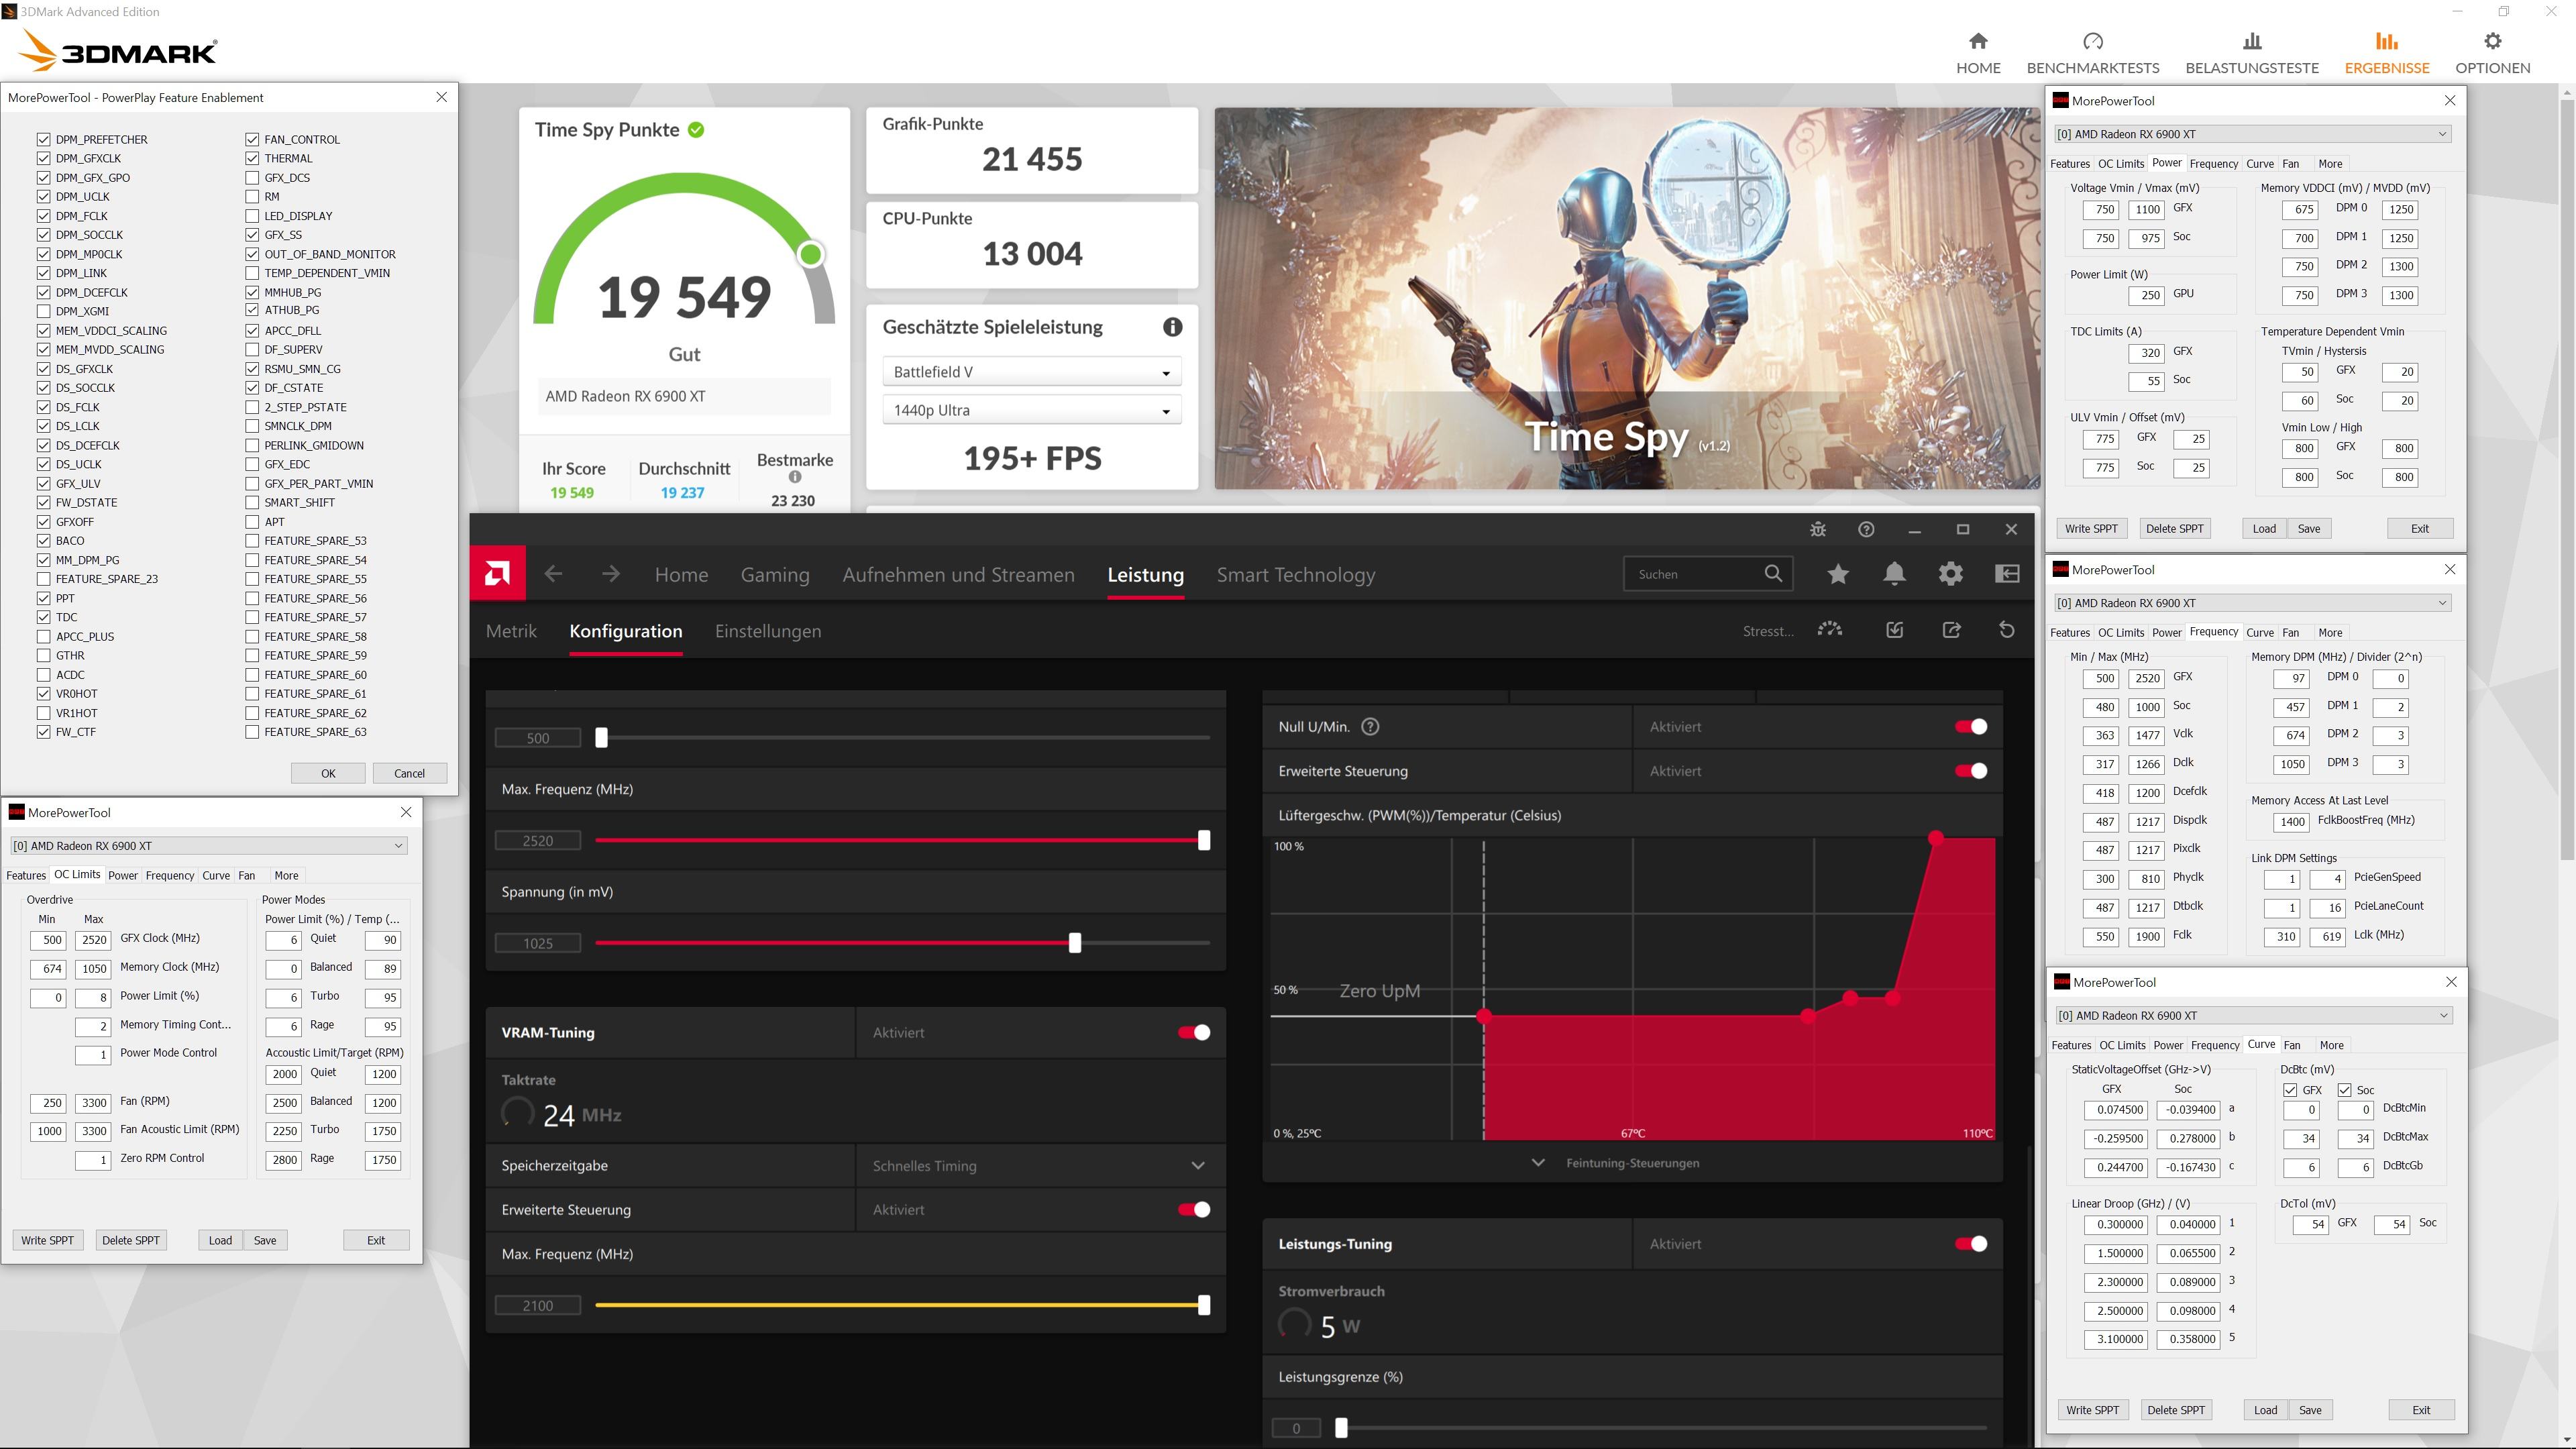
Task: Open 1440p Ultra resolution dropdown
Action: tap(1031, 410)
